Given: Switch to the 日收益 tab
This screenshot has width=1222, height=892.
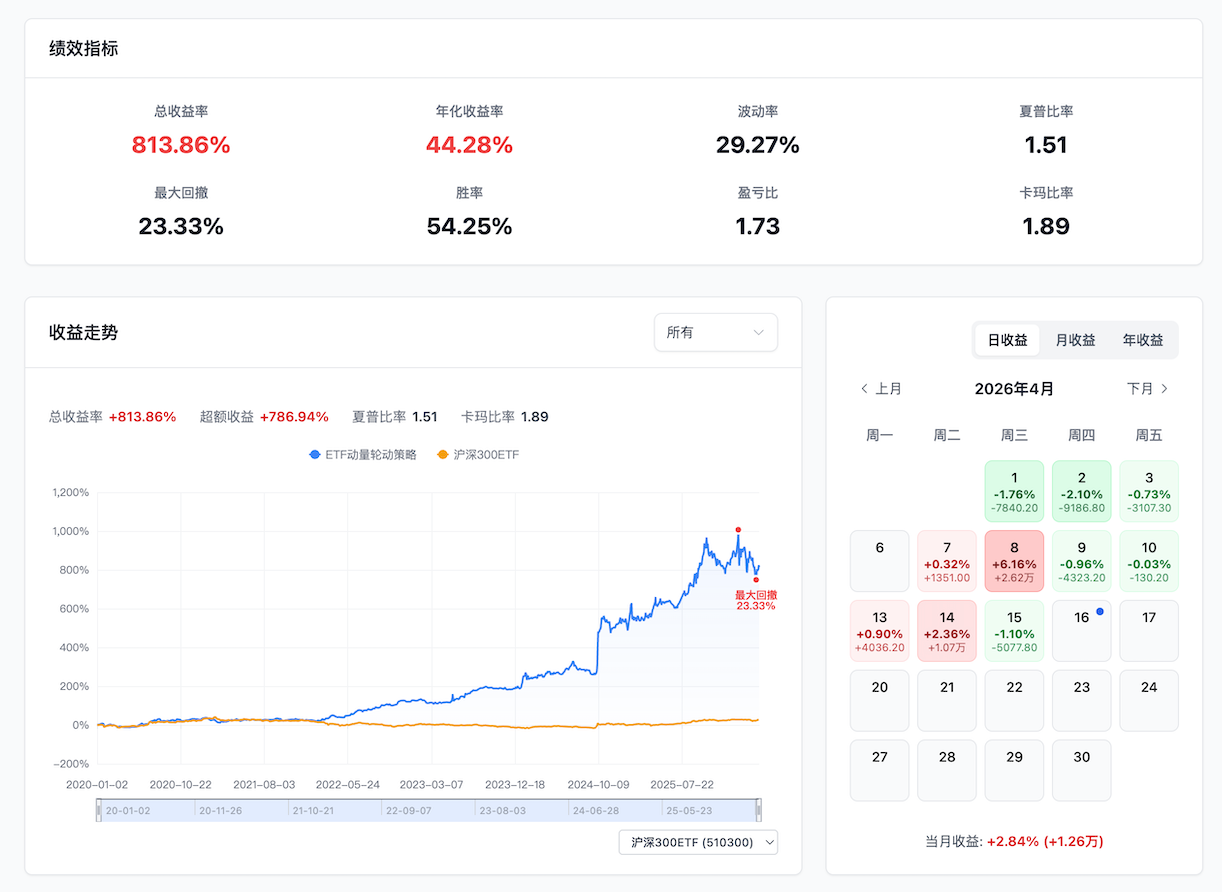Looking at the screenshot, I should coord(1007,340).
